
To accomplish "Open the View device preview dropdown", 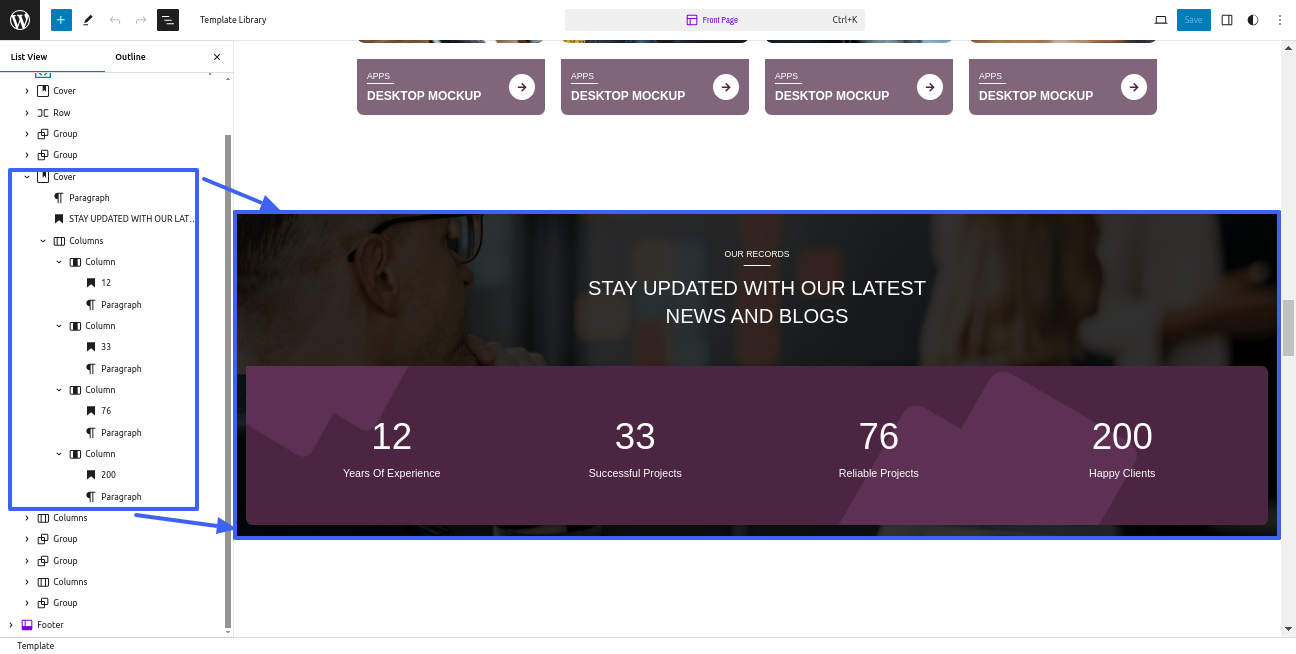I will coord(1161,20).
